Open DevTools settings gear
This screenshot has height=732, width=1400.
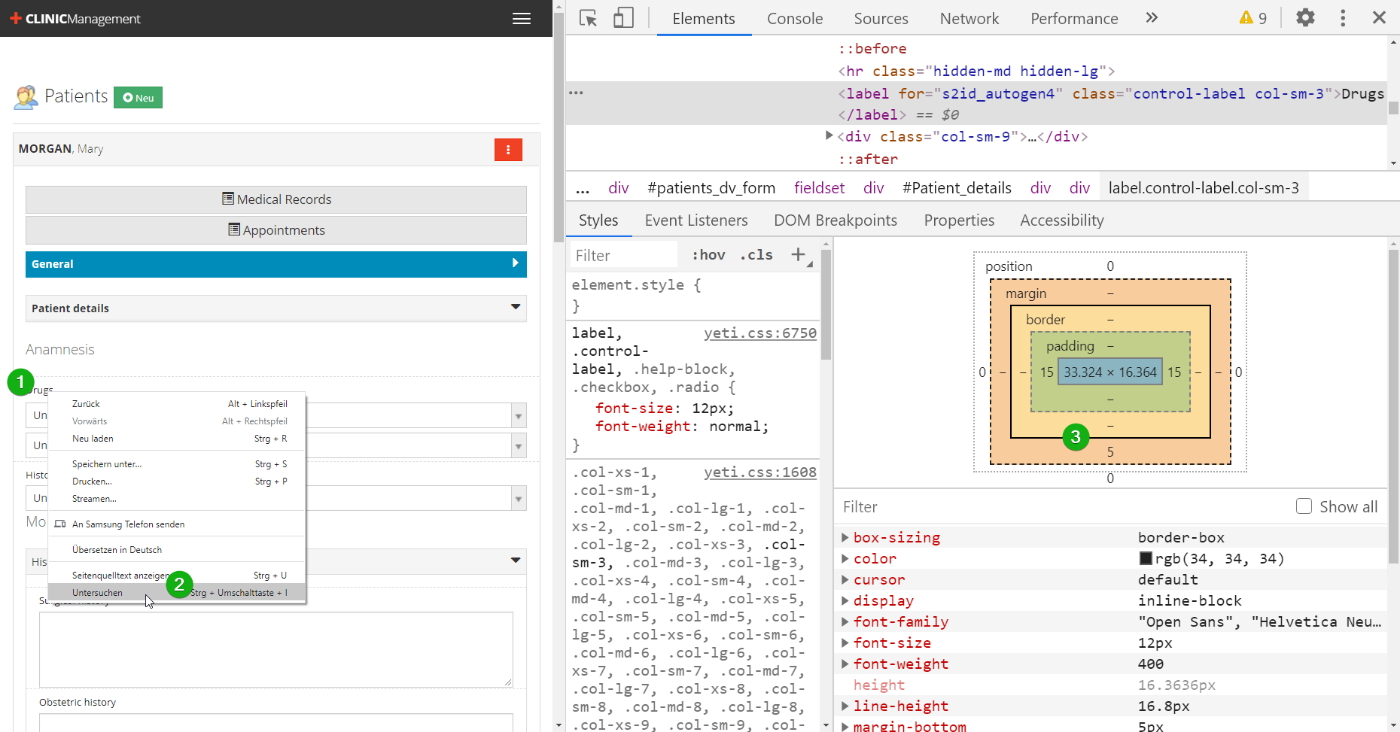1305,18
